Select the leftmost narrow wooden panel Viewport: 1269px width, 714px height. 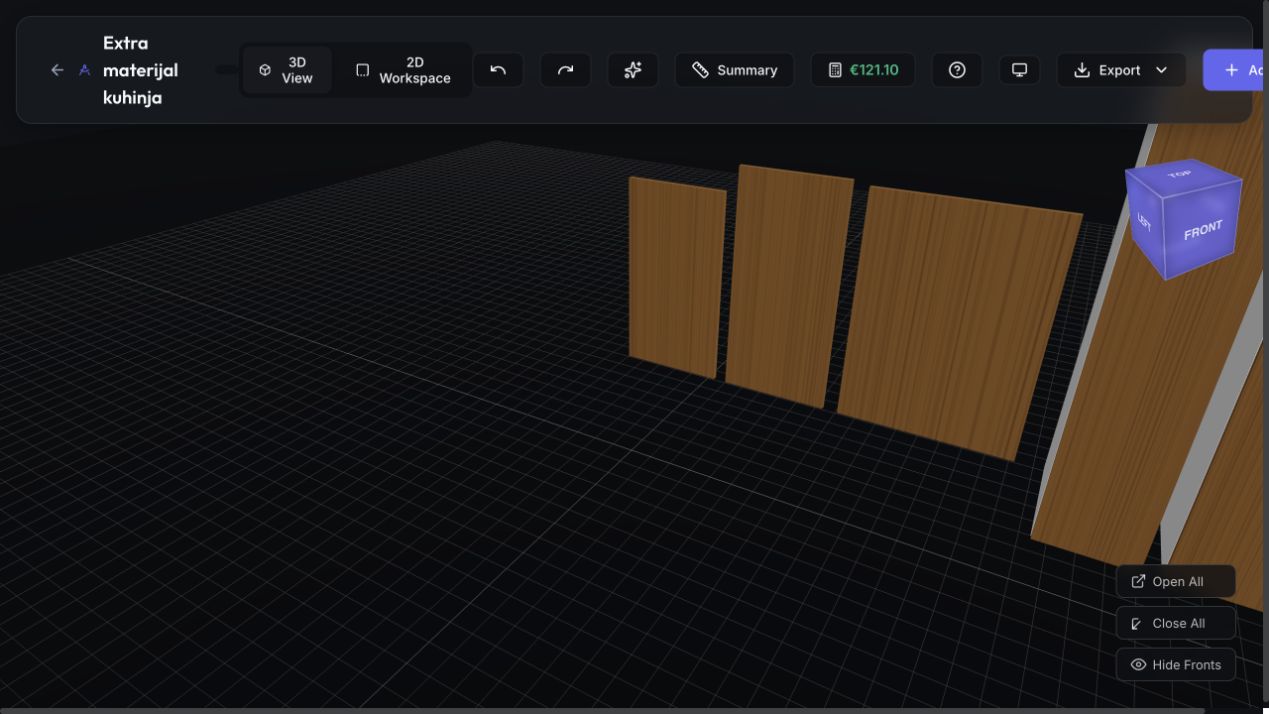click(676, 277)
